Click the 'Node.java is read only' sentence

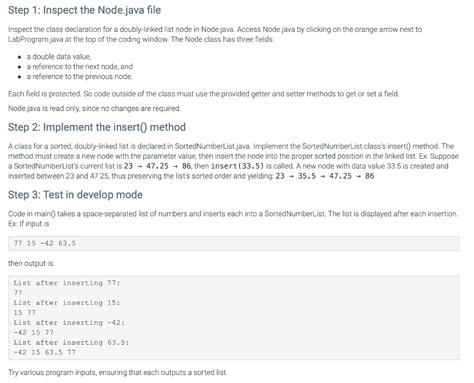click(94, 108)
